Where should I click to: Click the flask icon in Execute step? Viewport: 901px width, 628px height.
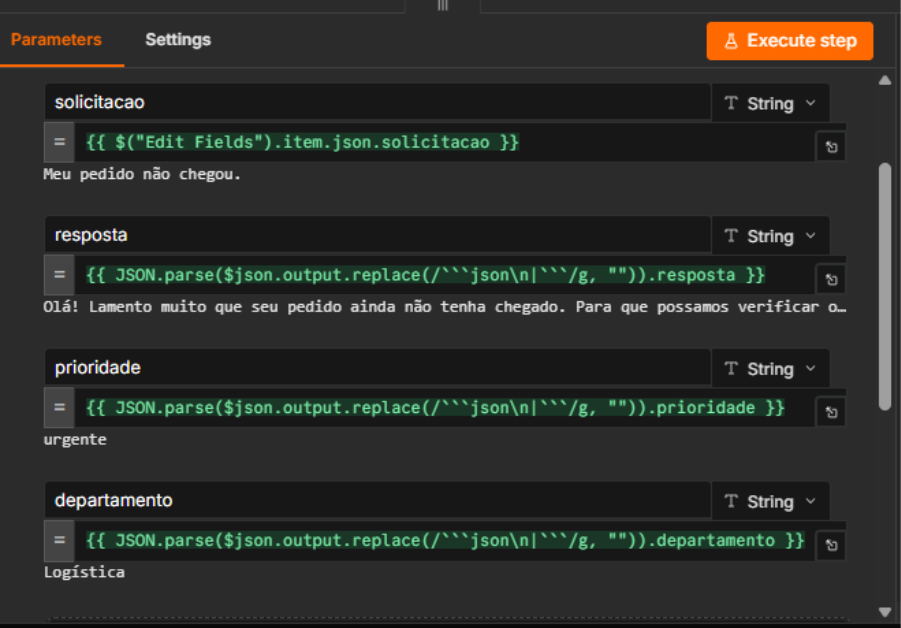tap(731, 41)
